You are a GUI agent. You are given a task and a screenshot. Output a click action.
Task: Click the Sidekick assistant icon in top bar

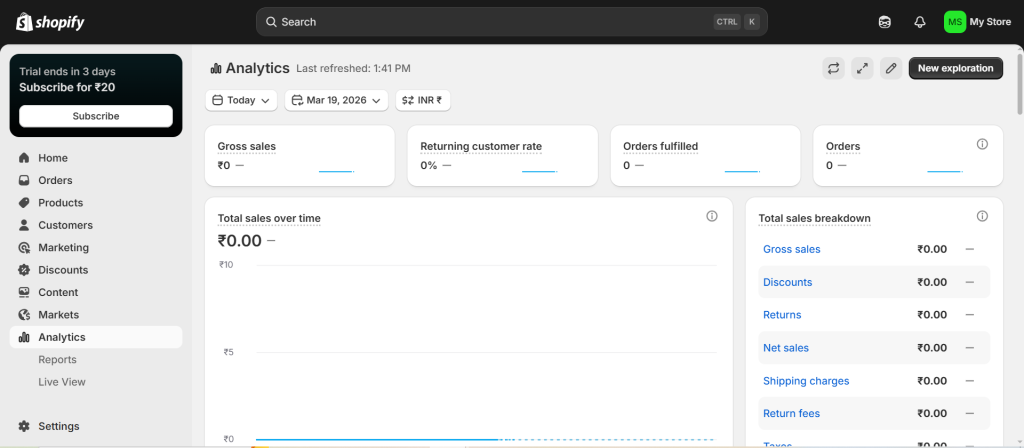click(x=885, y=22)
